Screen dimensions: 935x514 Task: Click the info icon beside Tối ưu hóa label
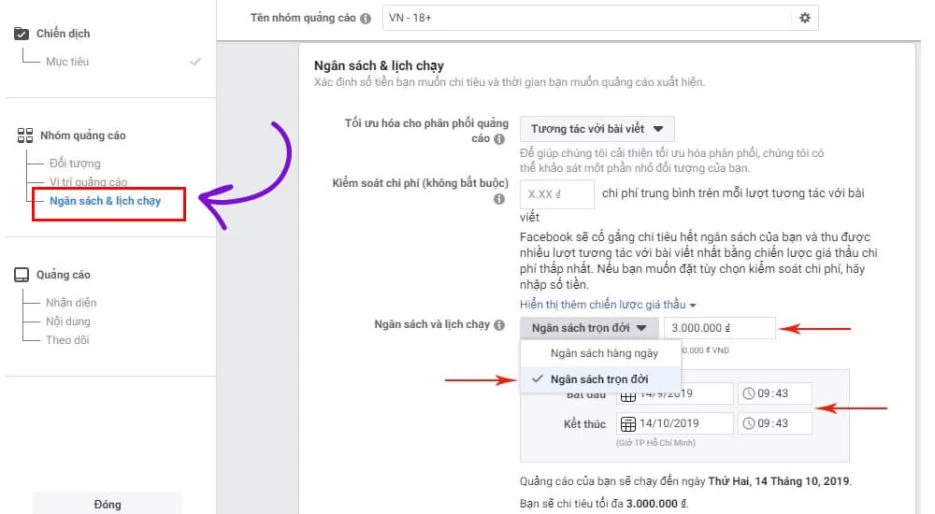pos(499,139)
